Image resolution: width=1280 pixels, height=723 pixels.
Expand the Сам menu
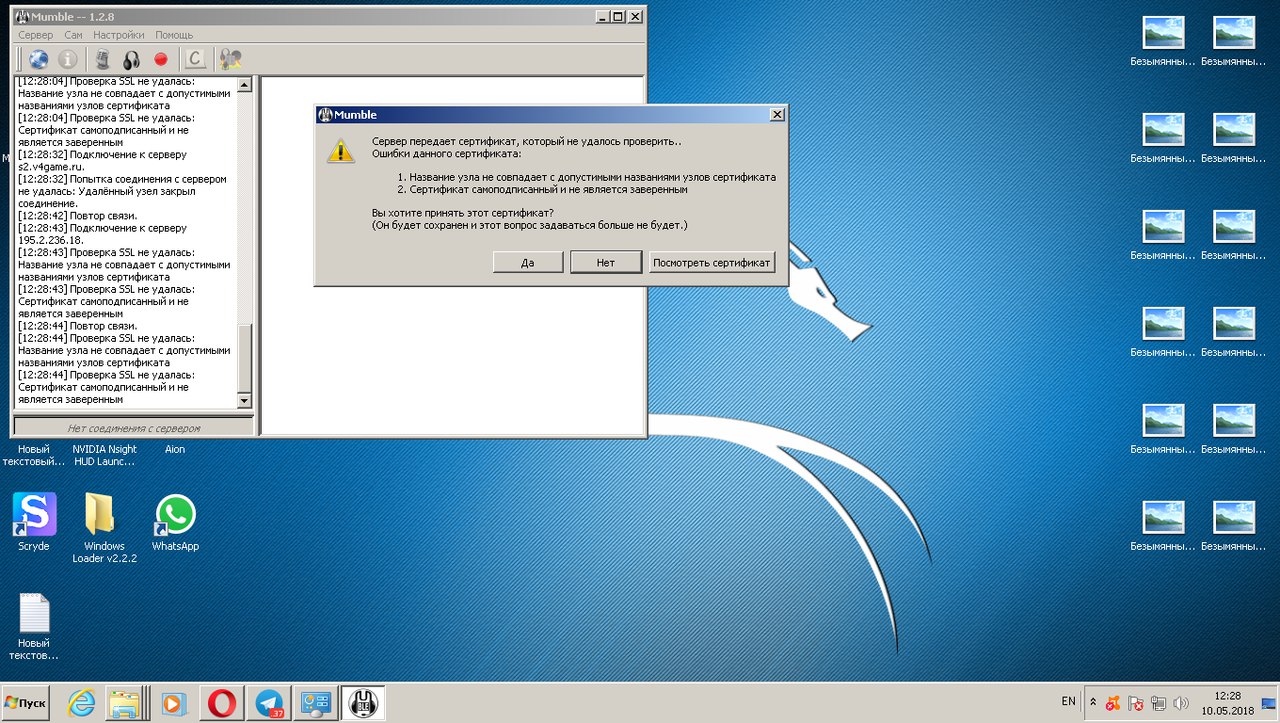73,35
